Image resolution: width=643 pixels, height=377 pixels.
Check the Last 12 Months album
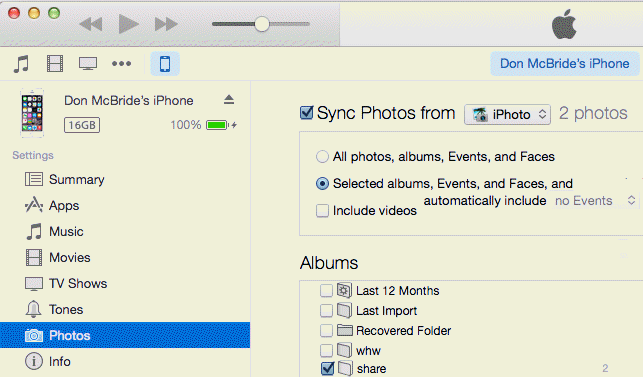[x=326, y=290]
